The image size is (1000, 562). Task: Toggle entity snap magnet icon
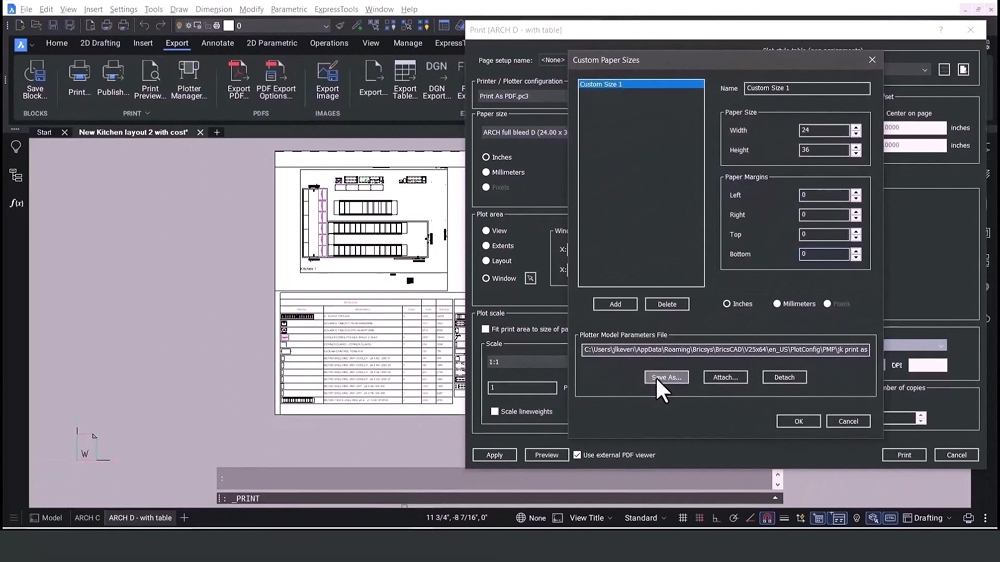(x=767, y=518)
